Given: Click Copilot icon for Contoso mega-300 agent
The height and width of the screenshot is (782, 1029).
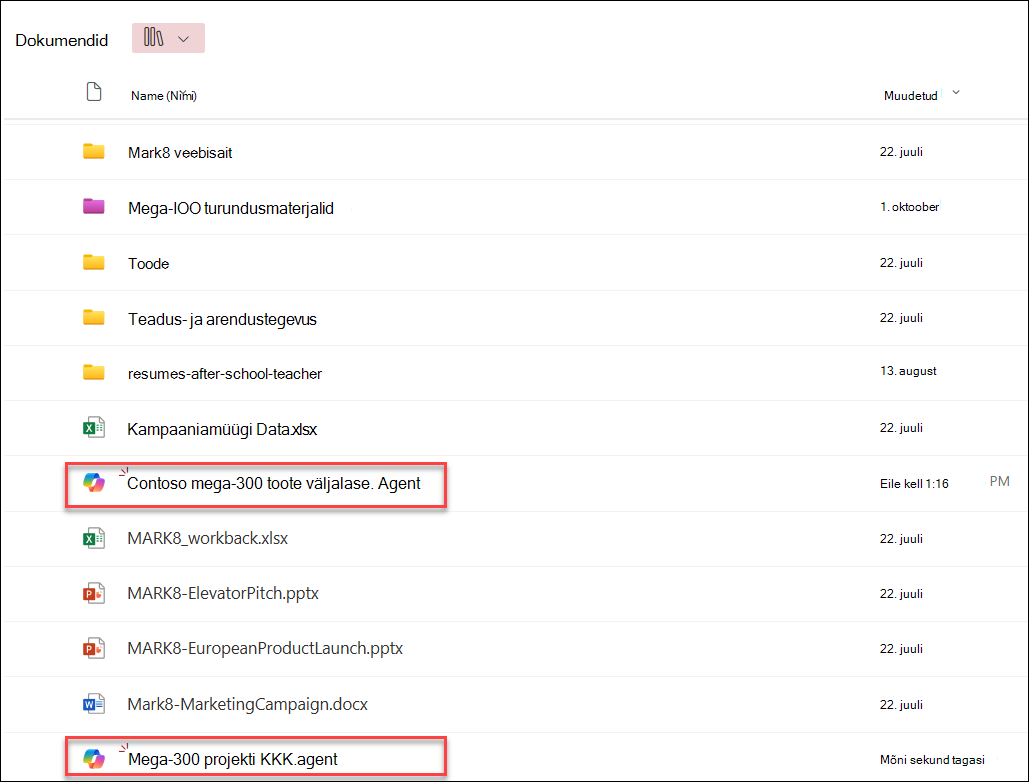Looking at the screenshot, I should tap(94, 483).
